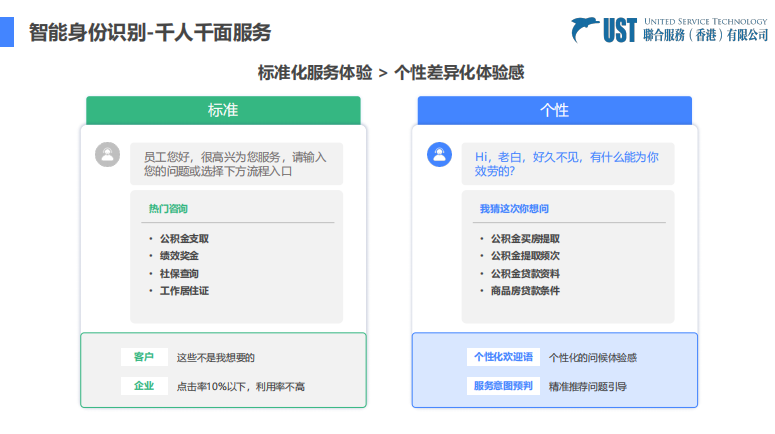
Task: Click the 公积金提取频次 suggestion
Action: 525,256
